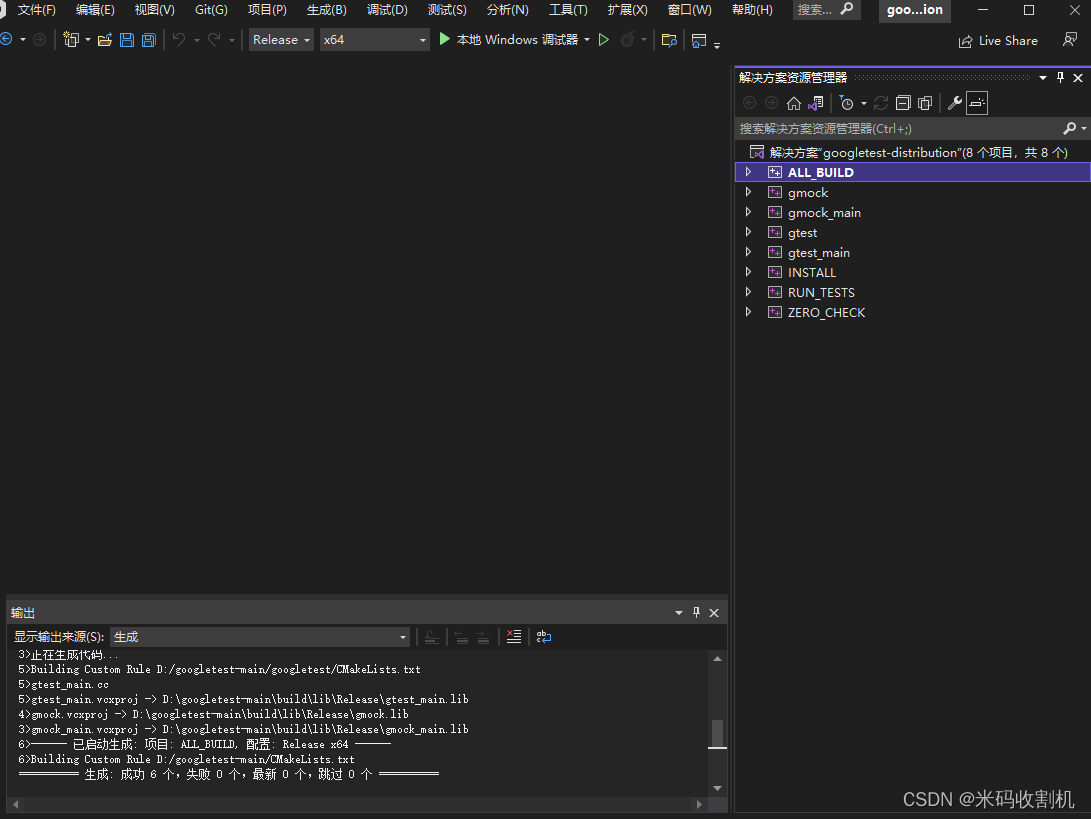Image resolution: width=1091 pixels, height=819 pixels.
Task: Click the Find Message in Code output icon
Action: coord(432,637)
